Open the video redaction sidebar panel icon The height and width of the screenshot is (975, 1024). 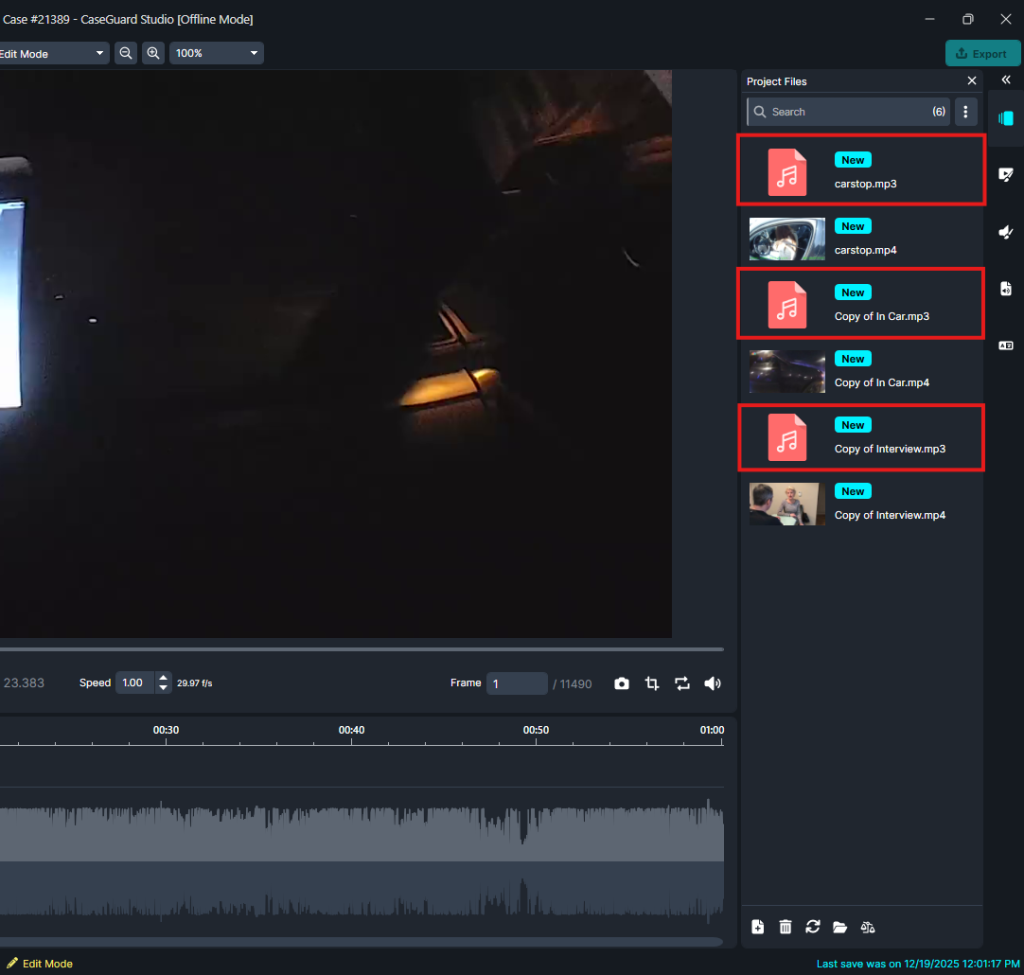pyautogui.click(x=1006, y=175)
